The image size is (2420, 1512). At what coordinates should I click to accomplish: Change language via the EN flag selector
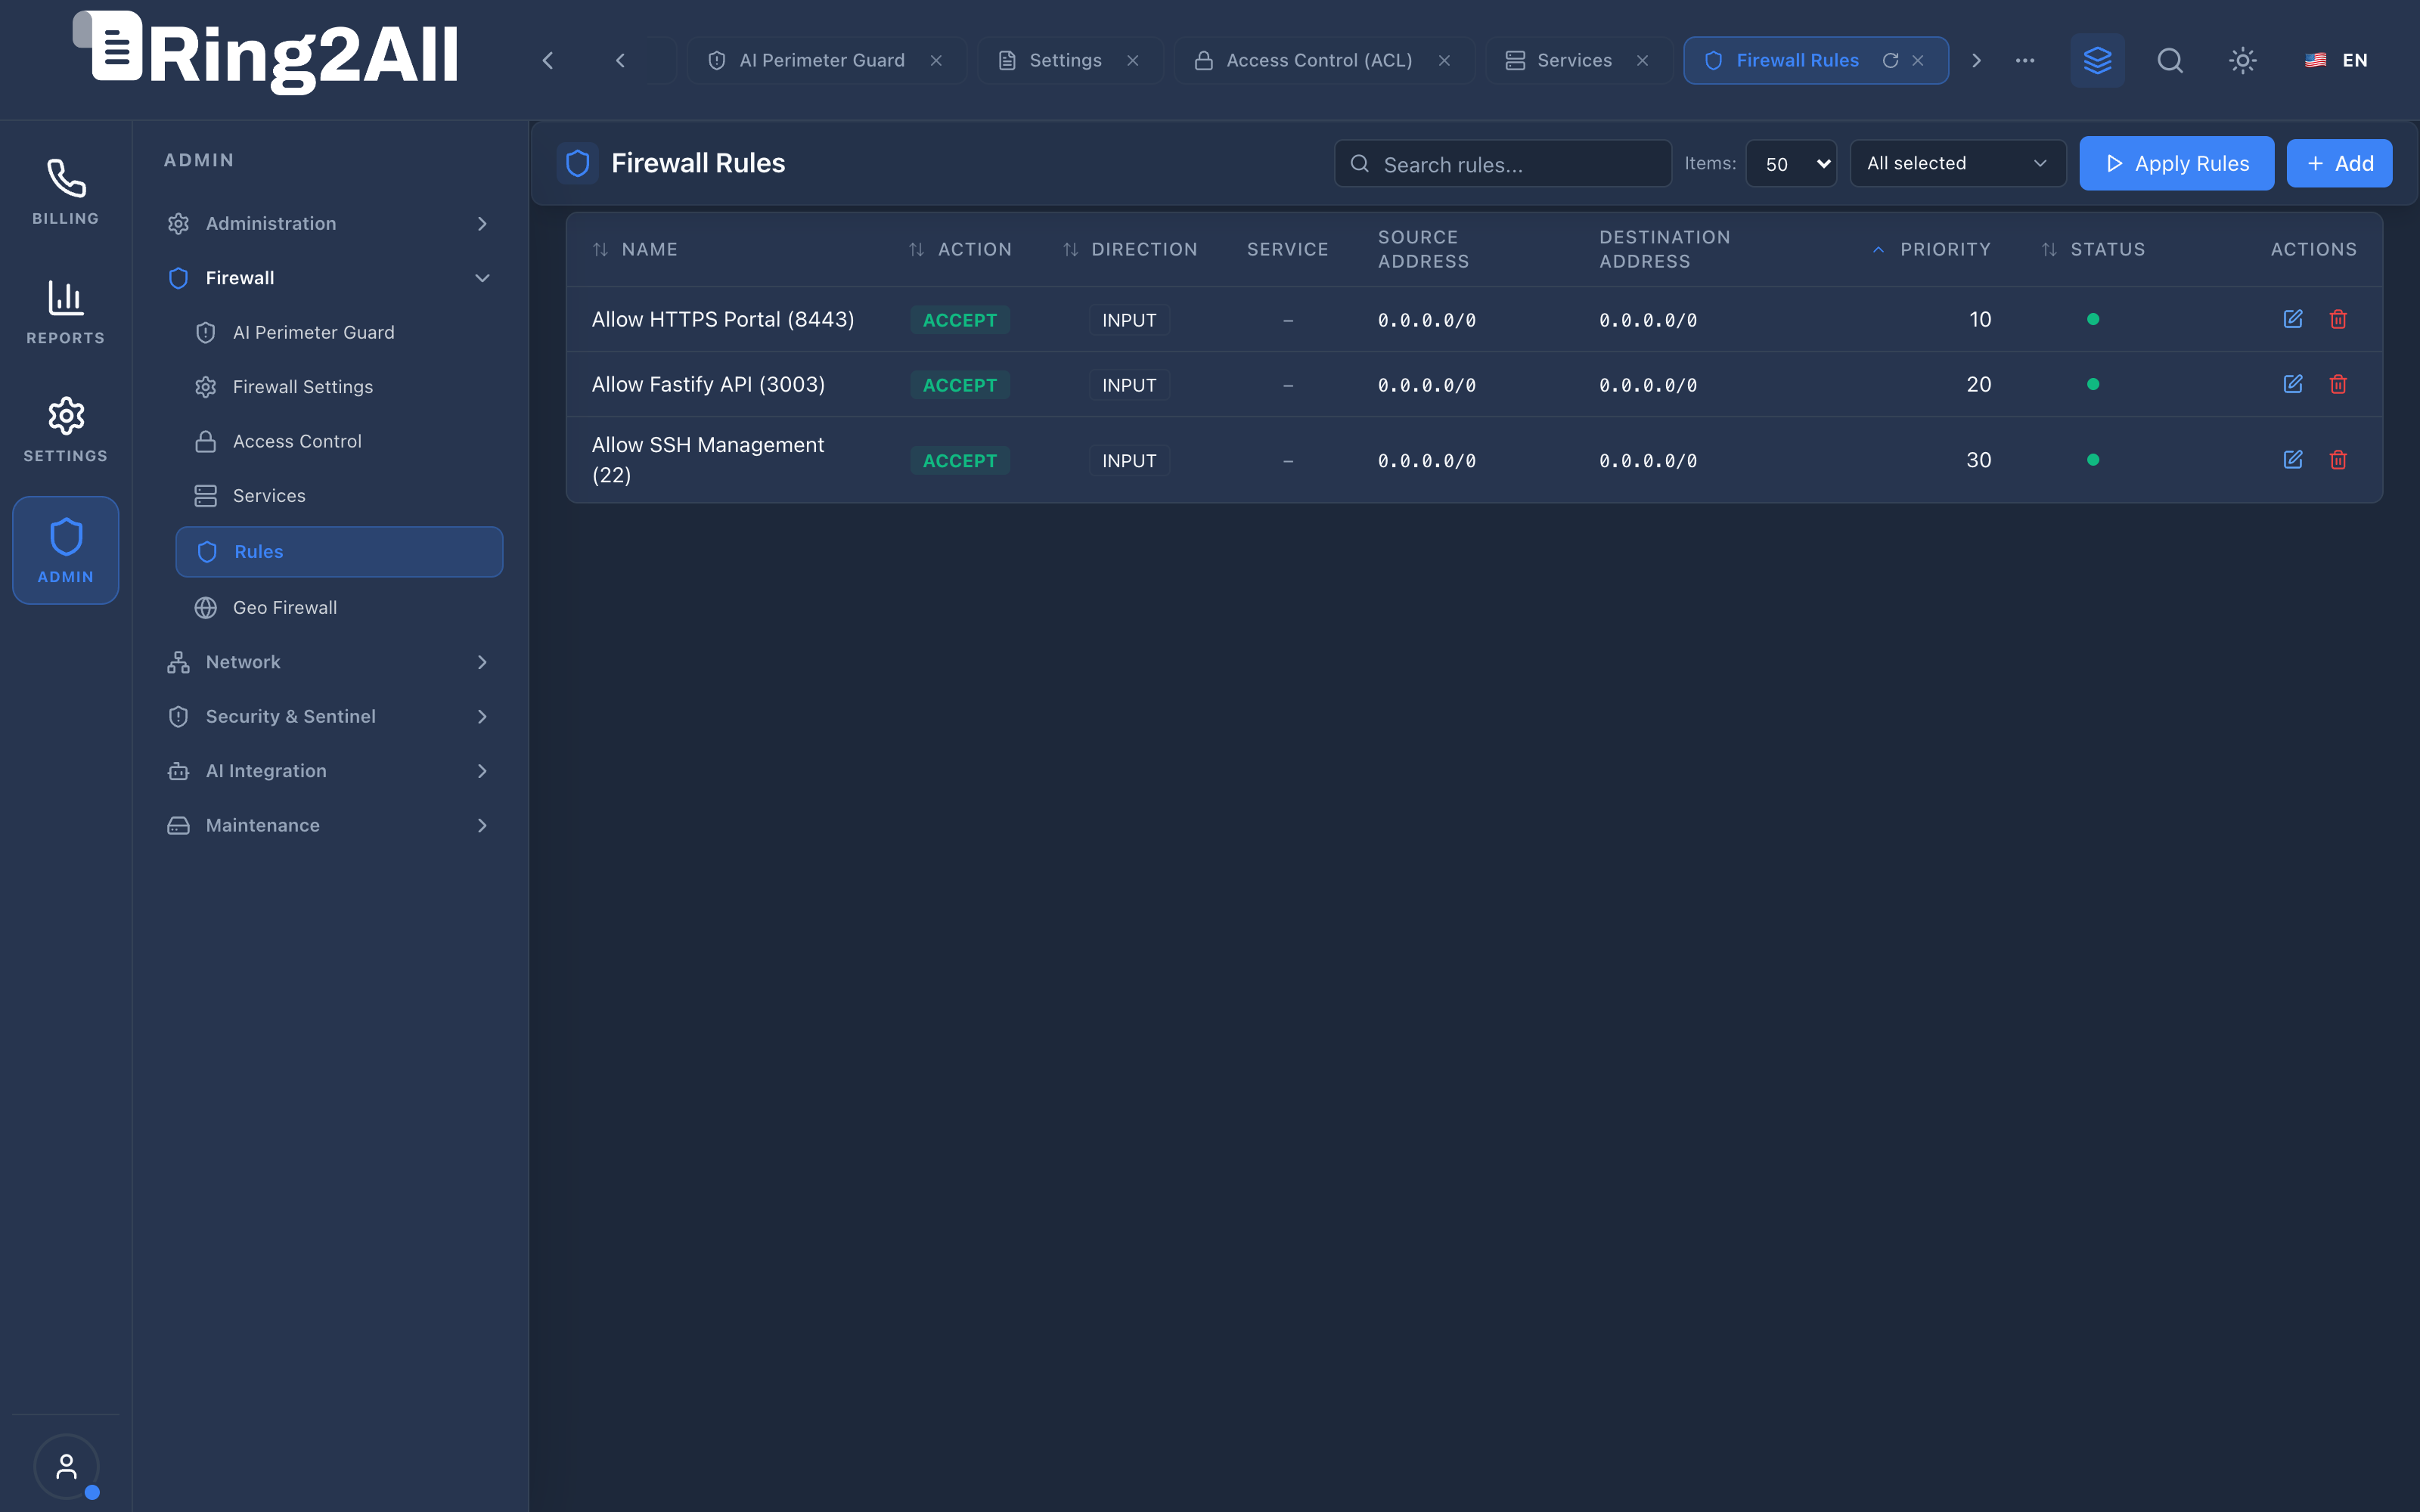(2336, 60)
